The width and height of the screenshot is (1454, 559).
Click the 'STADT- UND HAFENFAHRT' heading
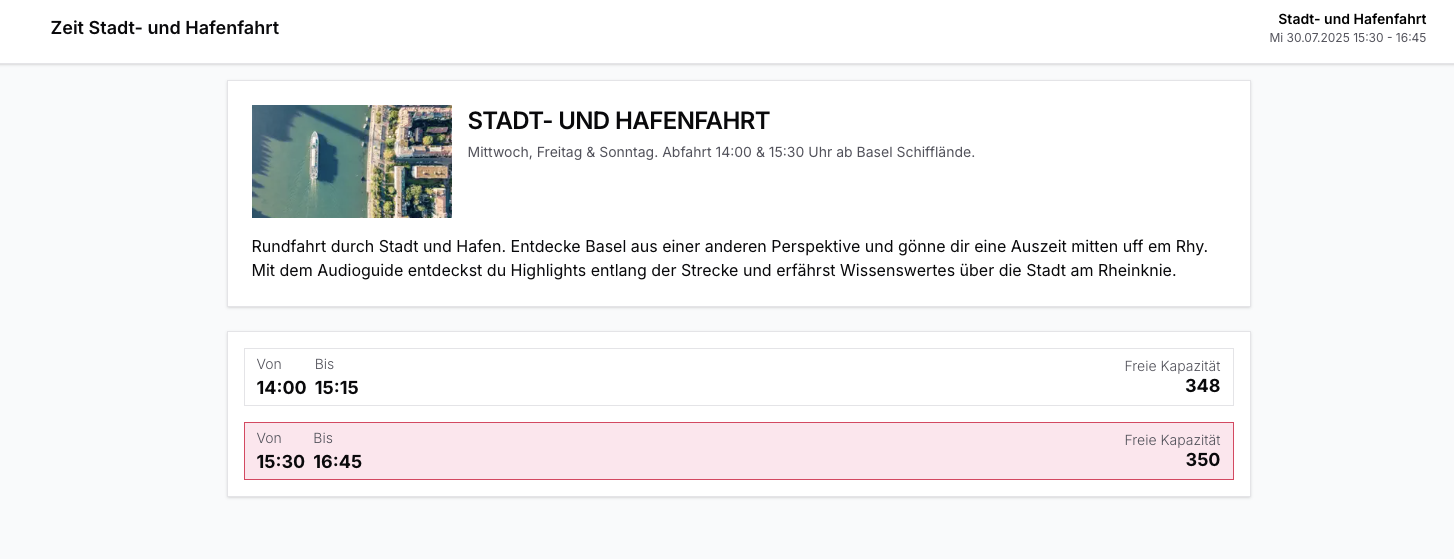pyautogui.click(x=619, y=121)
